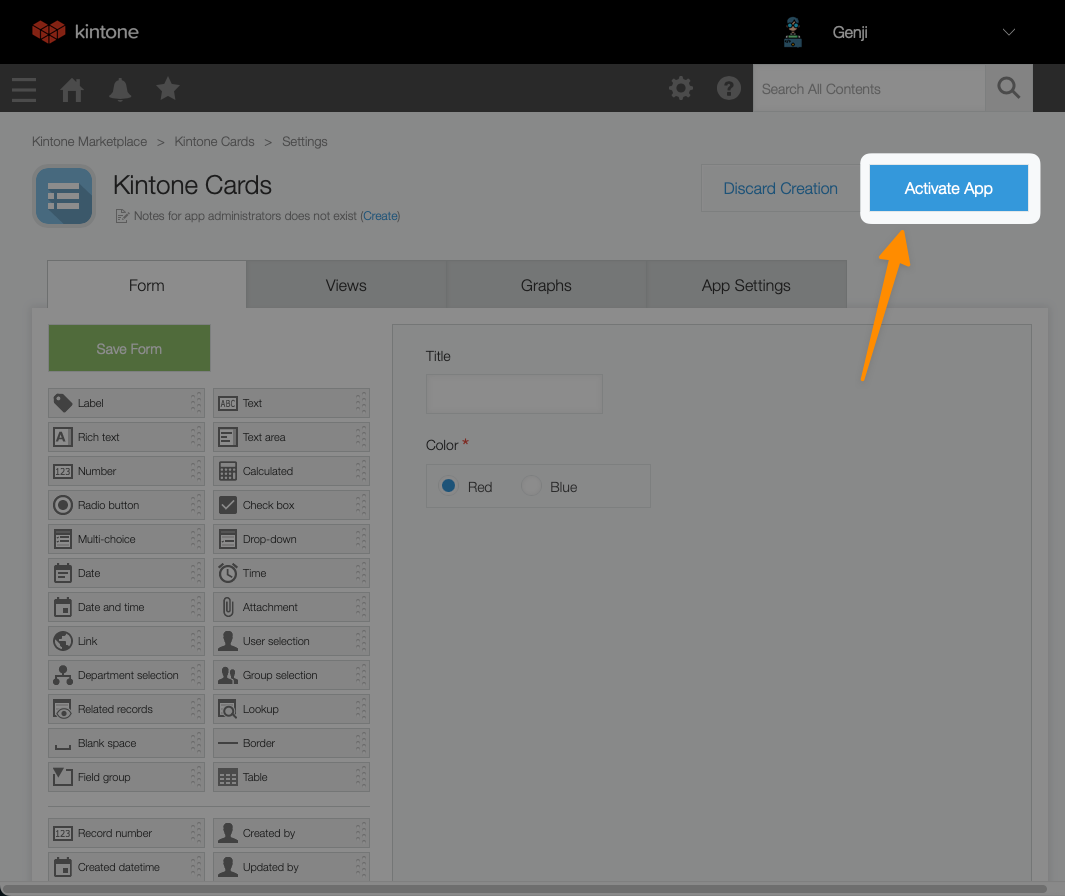The image size is (1065, 896).
Task: Open the settings gear icon
Action: pos(681,88)
